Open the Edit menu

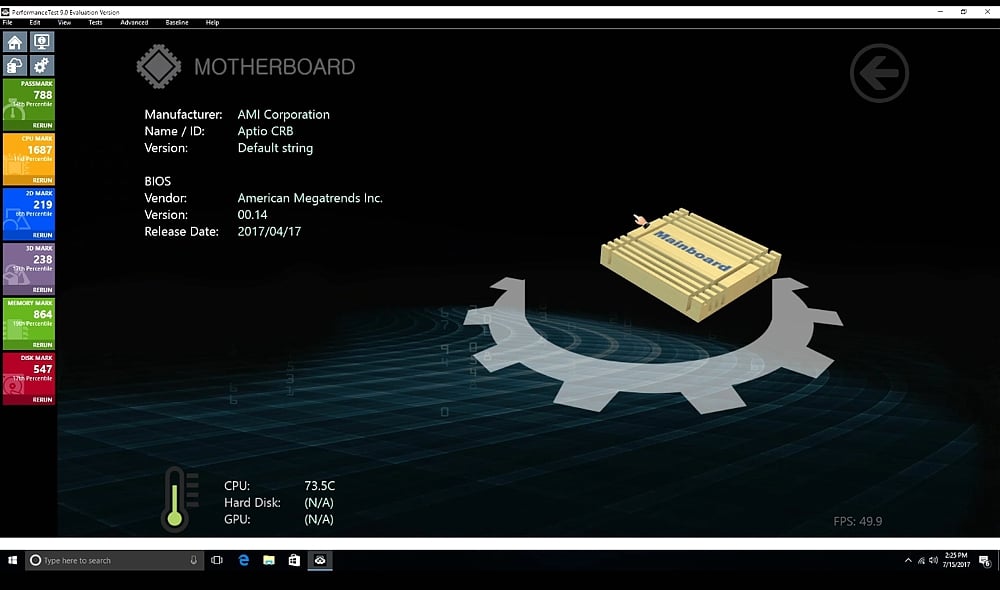pos(34,22)
